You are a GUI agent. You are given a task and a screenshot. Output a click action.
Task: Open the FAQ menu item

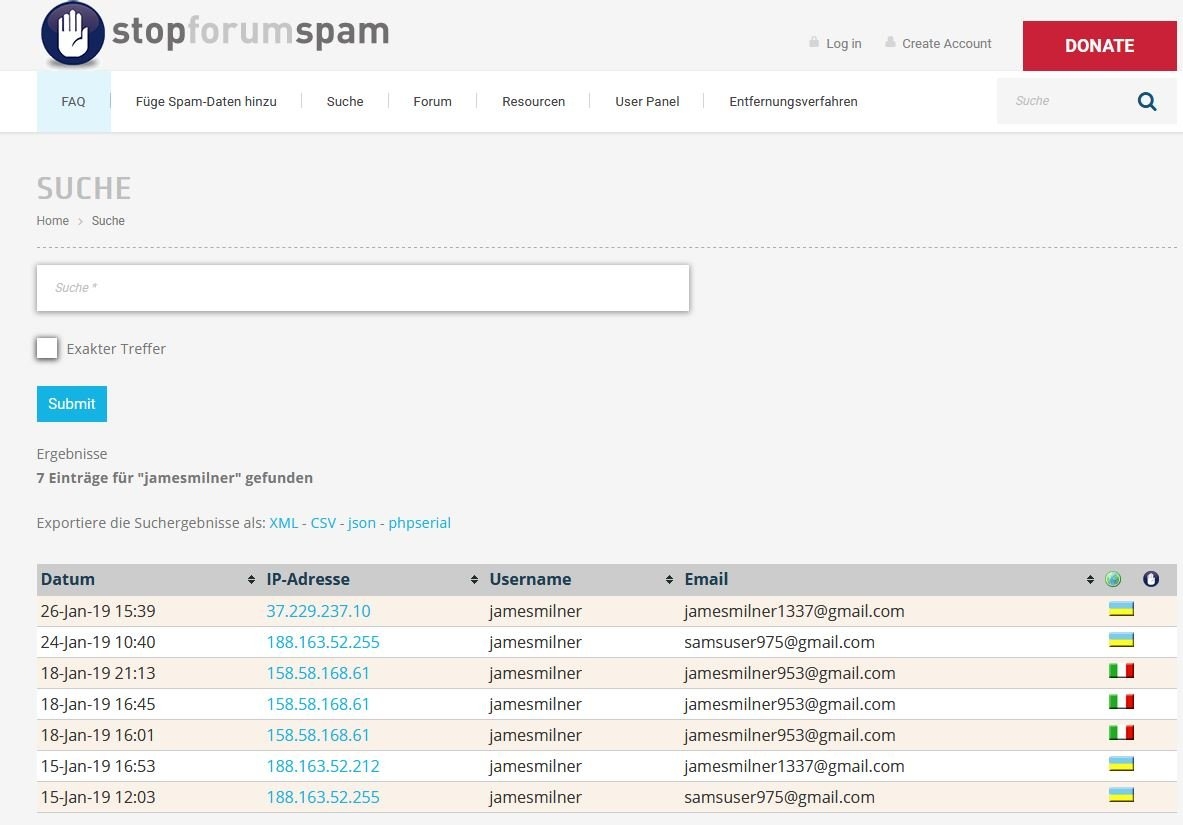click(x=73, y=101)
